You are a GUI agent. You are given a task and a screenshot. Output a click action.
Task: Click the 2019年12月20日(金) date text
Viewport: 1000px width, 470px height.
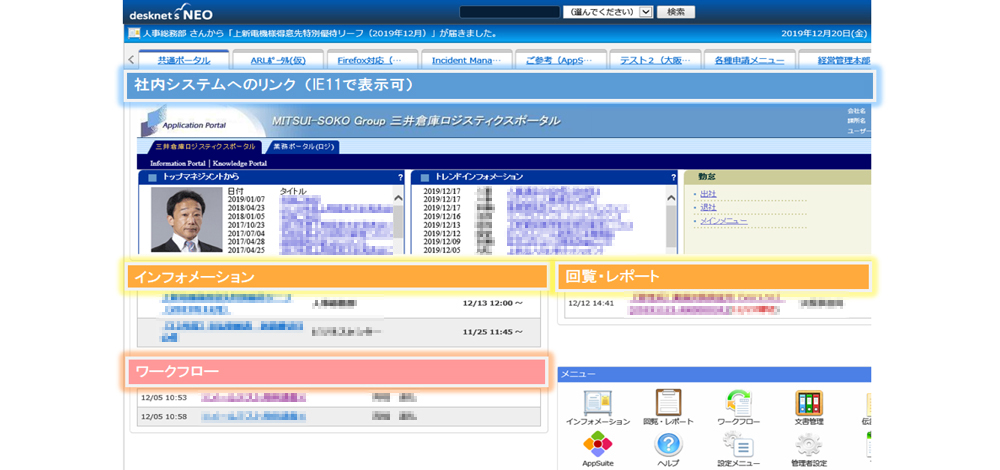click(x=824, y=33)
